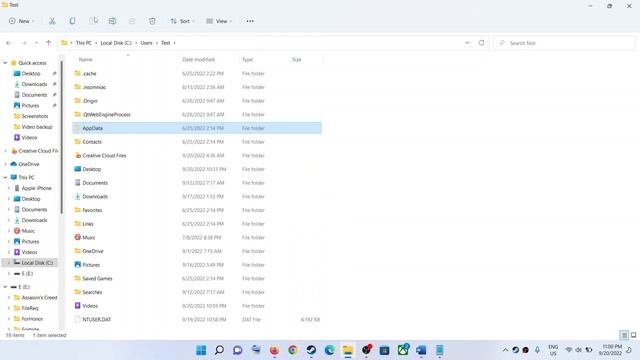Refresh the current folder view

(482, 43)
